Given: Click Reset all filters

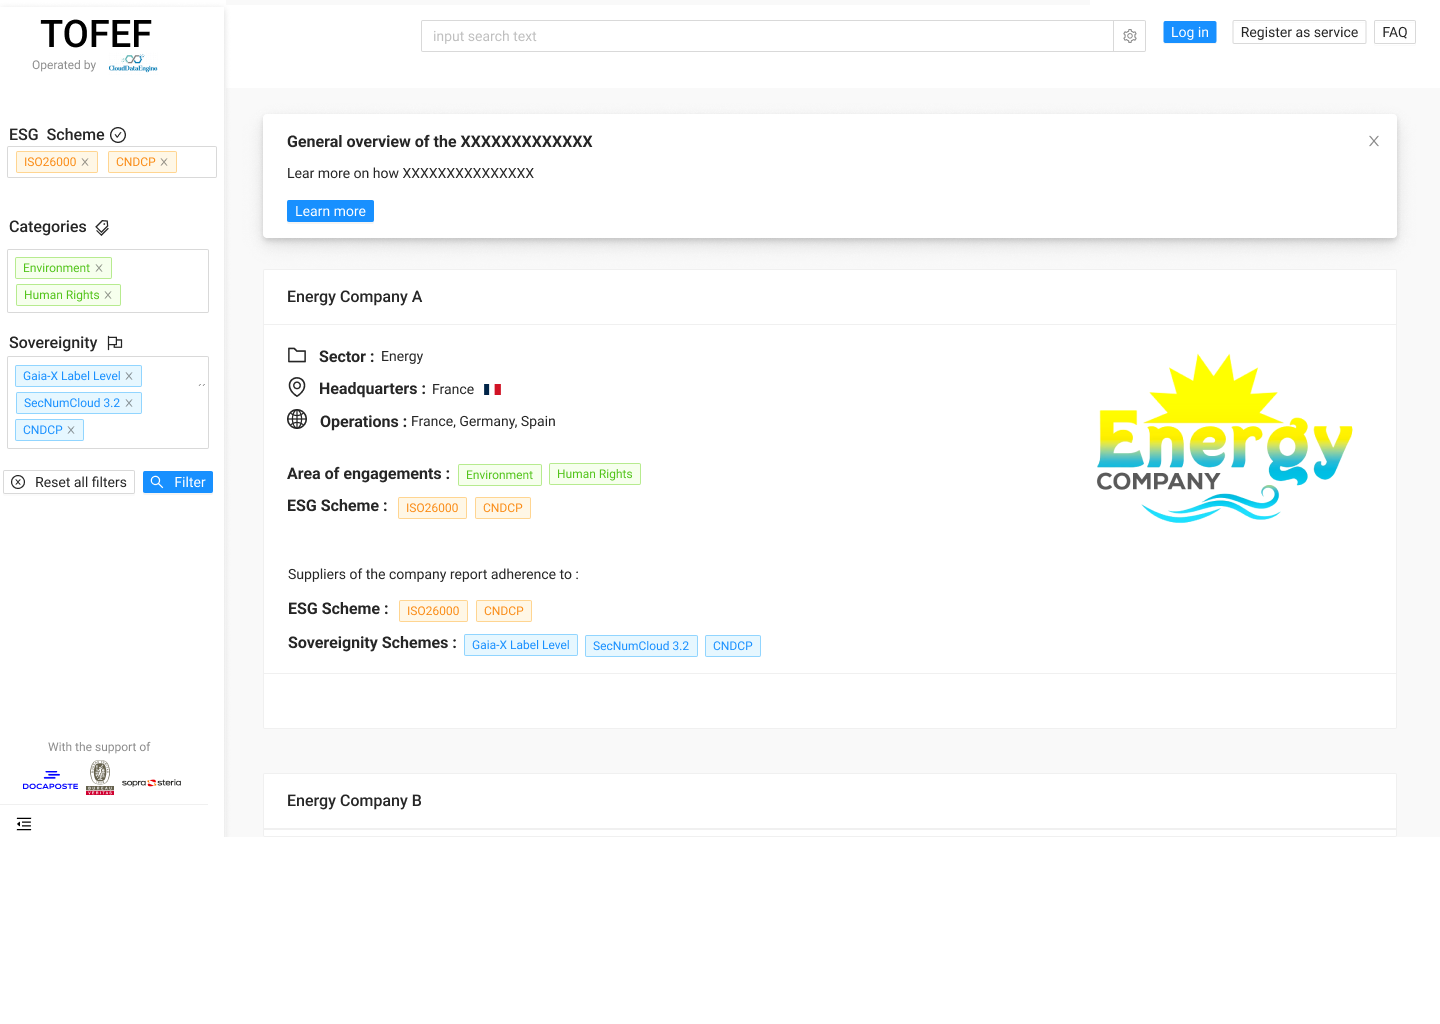Looking at the screenshot, I should 69,482.
